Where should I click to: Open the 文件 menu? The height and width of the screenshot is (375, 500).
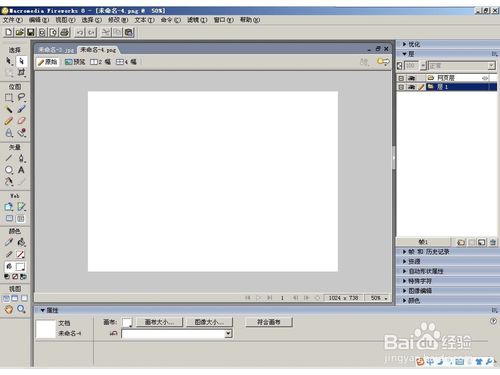[x=13, y=20]
